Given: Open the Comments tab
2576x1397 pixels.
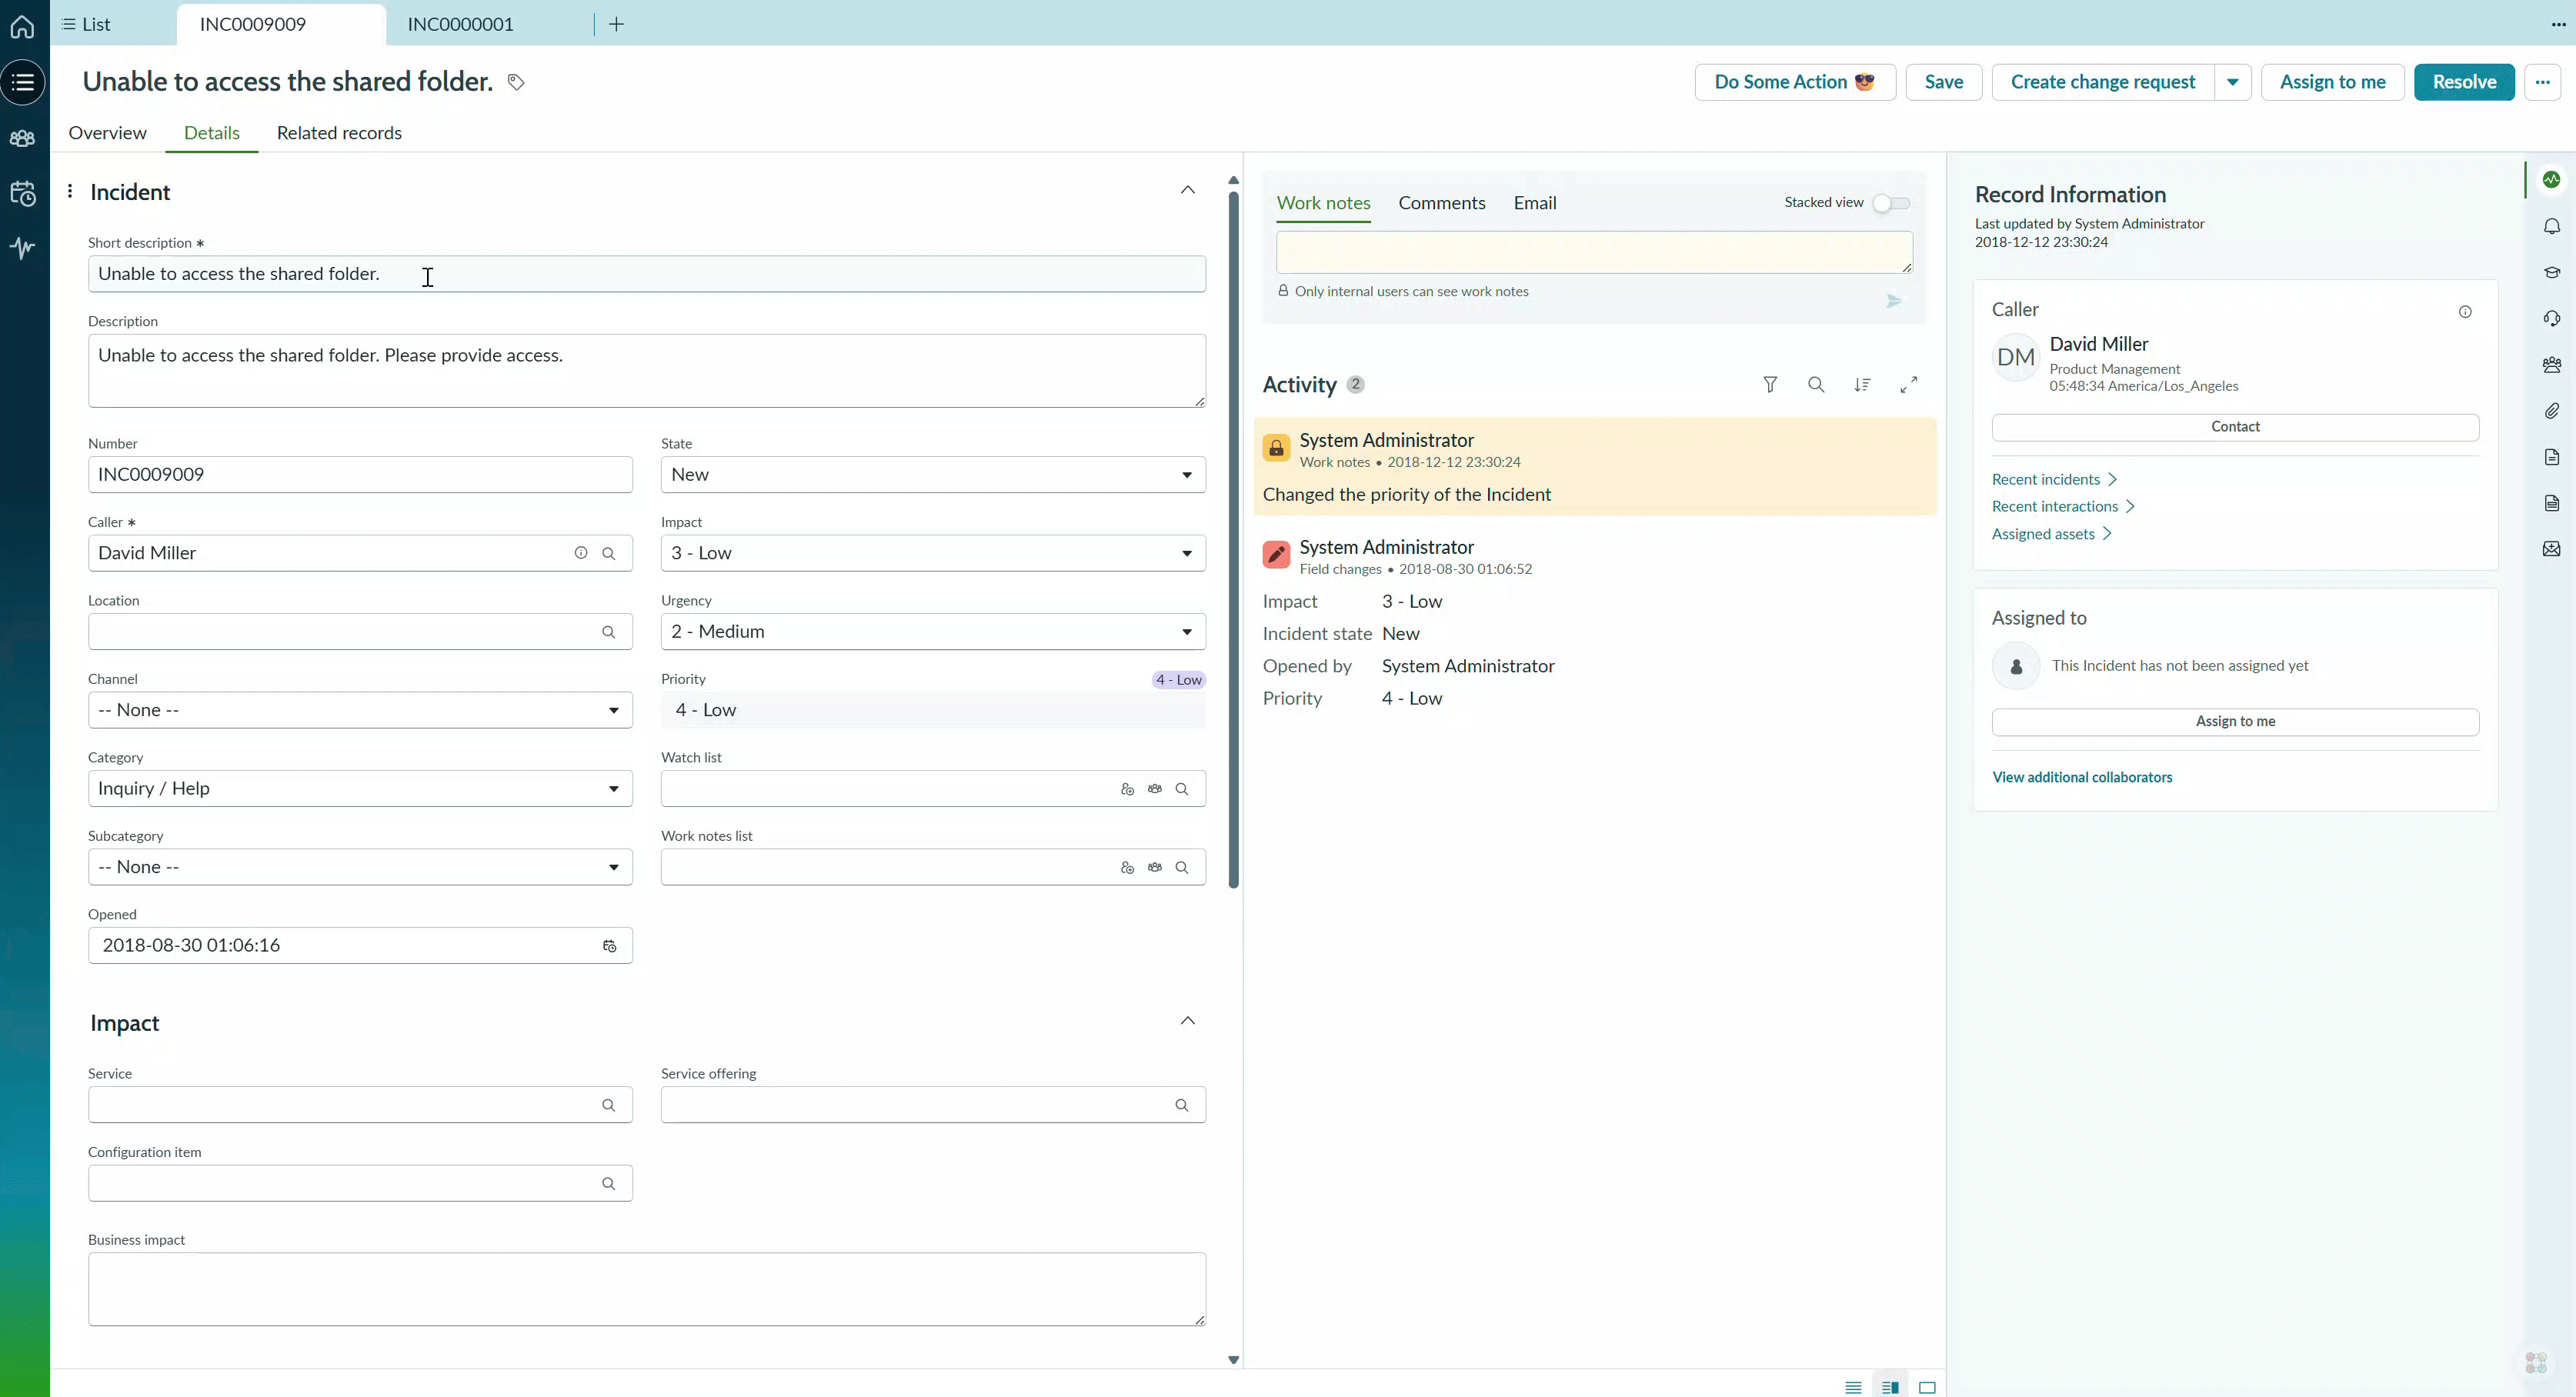Looking at the screenshot, I should click(x=1441, y=203).
